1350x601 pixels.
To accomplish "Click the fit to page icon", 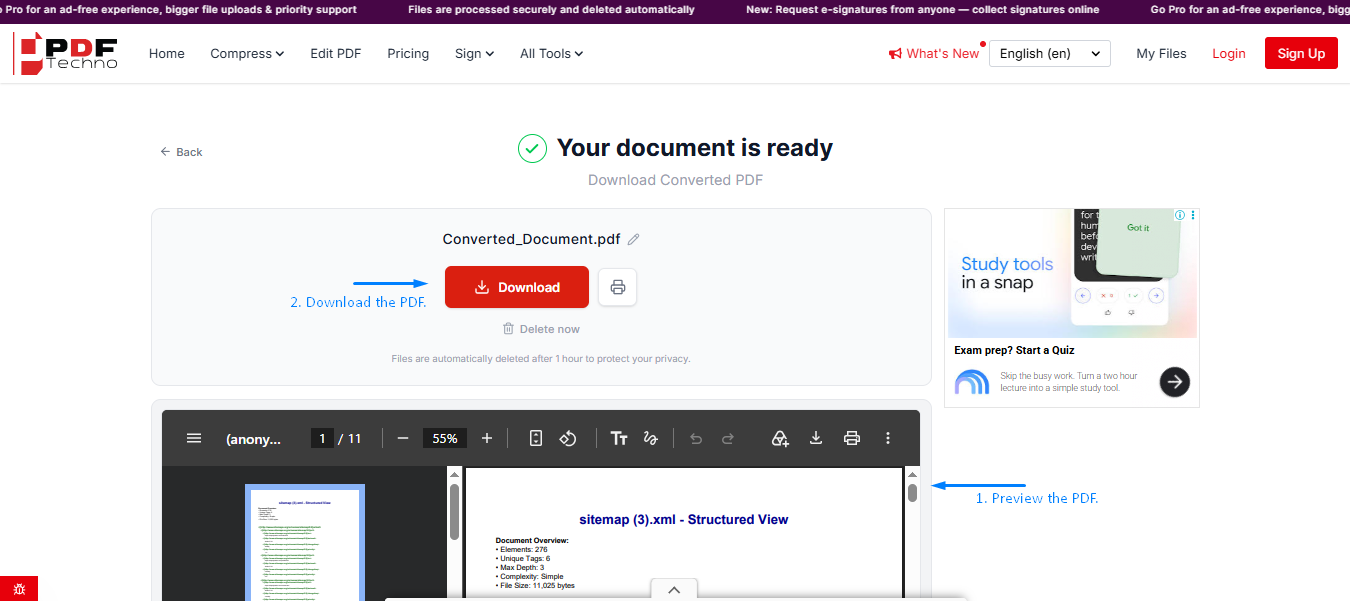I will 536,438.
